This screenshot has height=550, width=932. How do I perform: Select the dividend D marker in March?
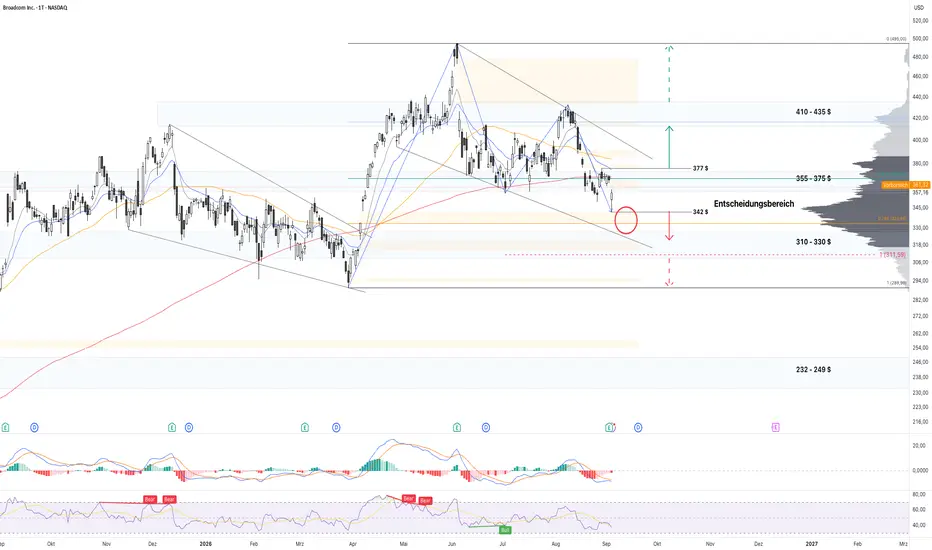(336, 427)
